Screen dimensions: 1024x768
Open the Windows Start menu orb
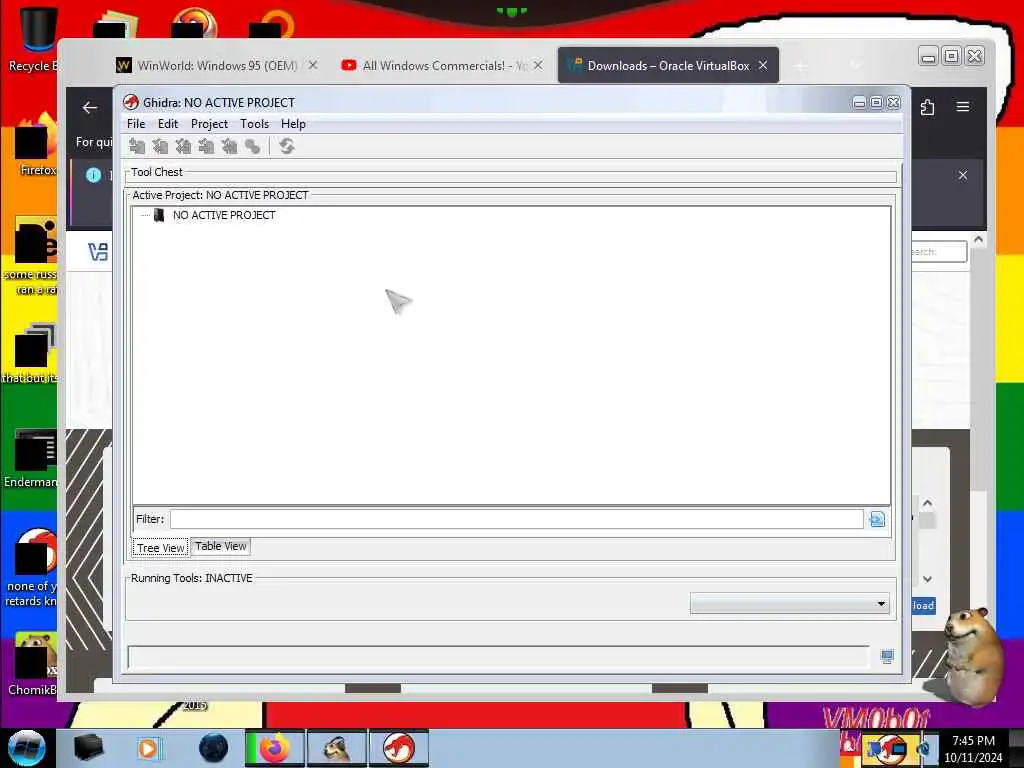click(27, 748)
